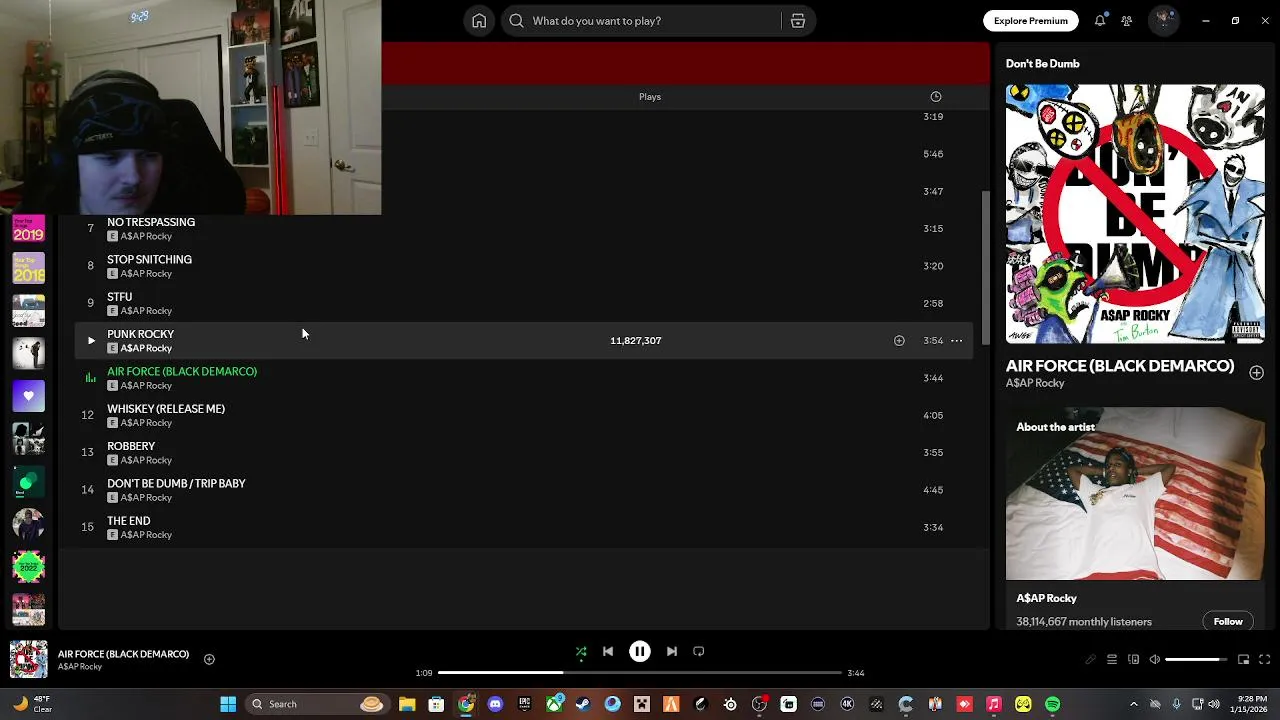Open Steam from the taskbar
Screen dimensions: 1280x720
(x=583, y=704)
